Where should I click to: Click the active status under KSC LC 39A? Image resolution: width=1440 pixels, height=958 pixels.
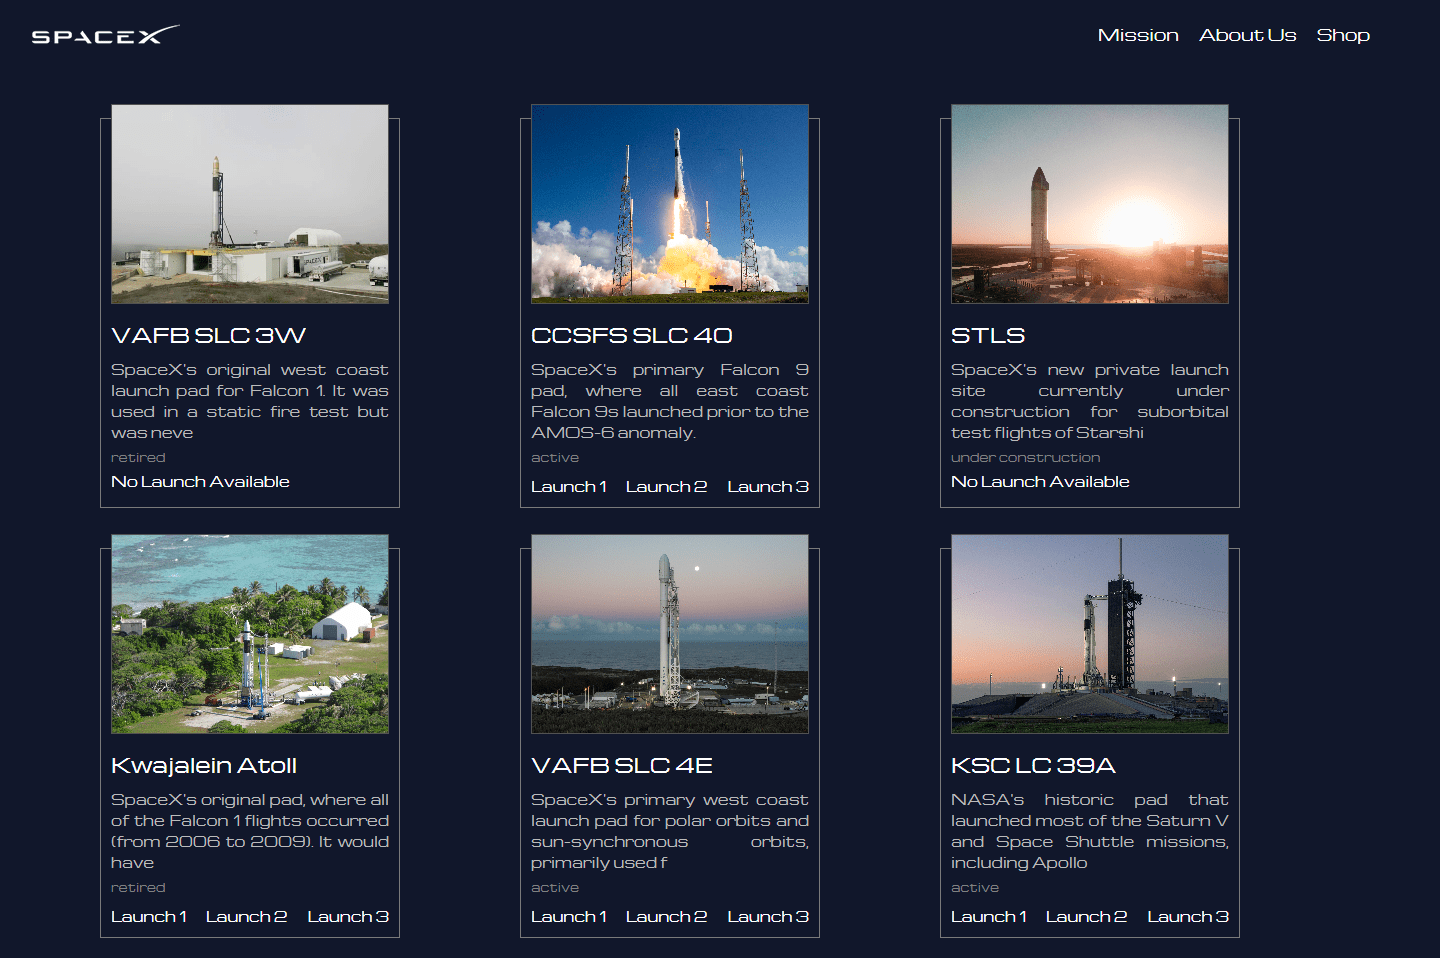pos(975,887)
